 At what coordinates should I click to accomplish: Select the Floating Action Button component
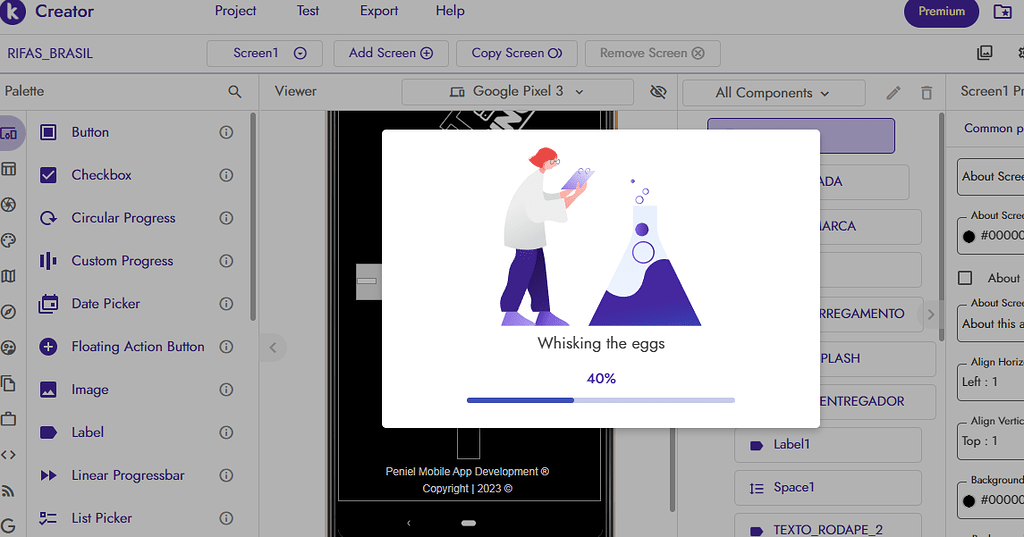(x=136, y=347)
